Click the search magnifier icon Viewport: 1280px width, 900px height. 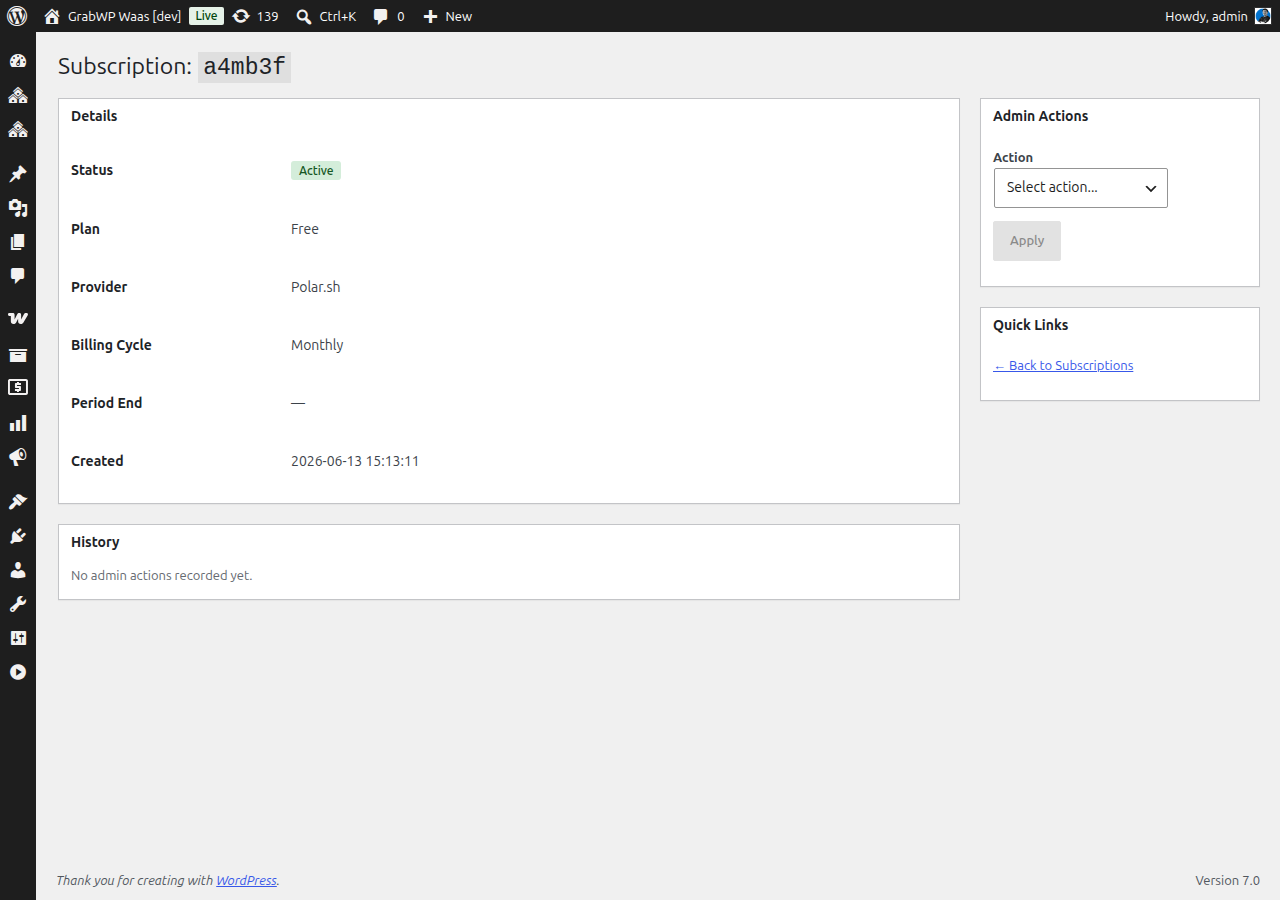click(304, 16)
